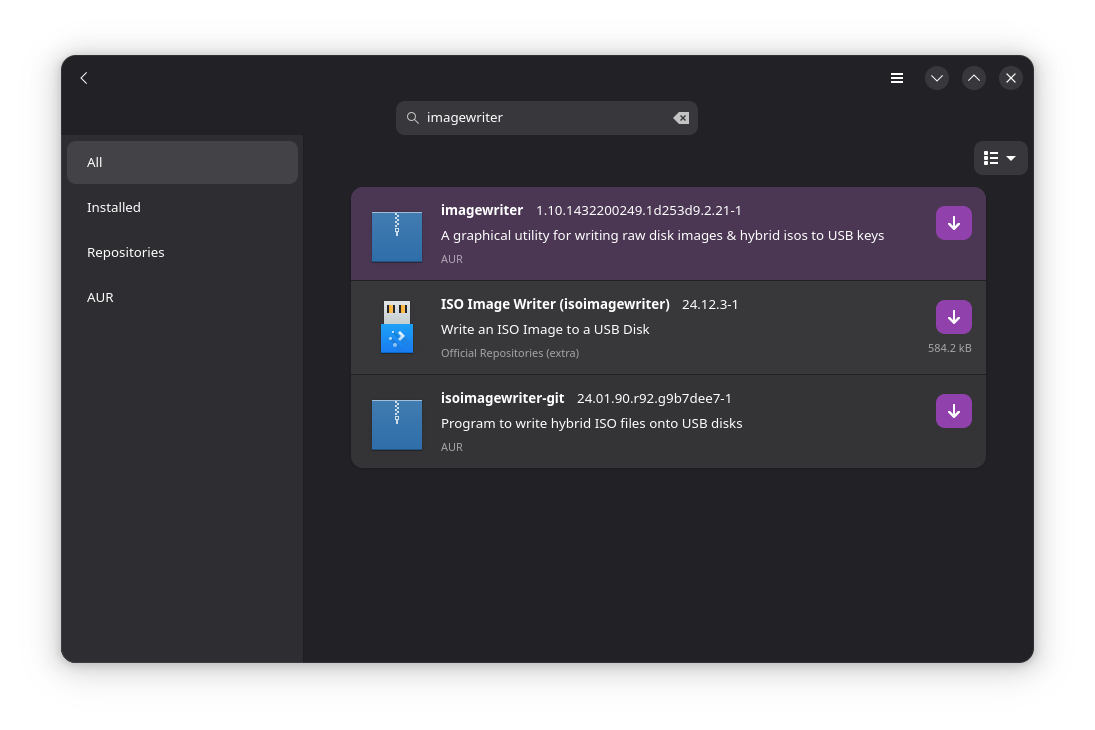Viewport: 1095px width, 730px height.
Task: Click version 24.12.3-1
Action: 710,305
